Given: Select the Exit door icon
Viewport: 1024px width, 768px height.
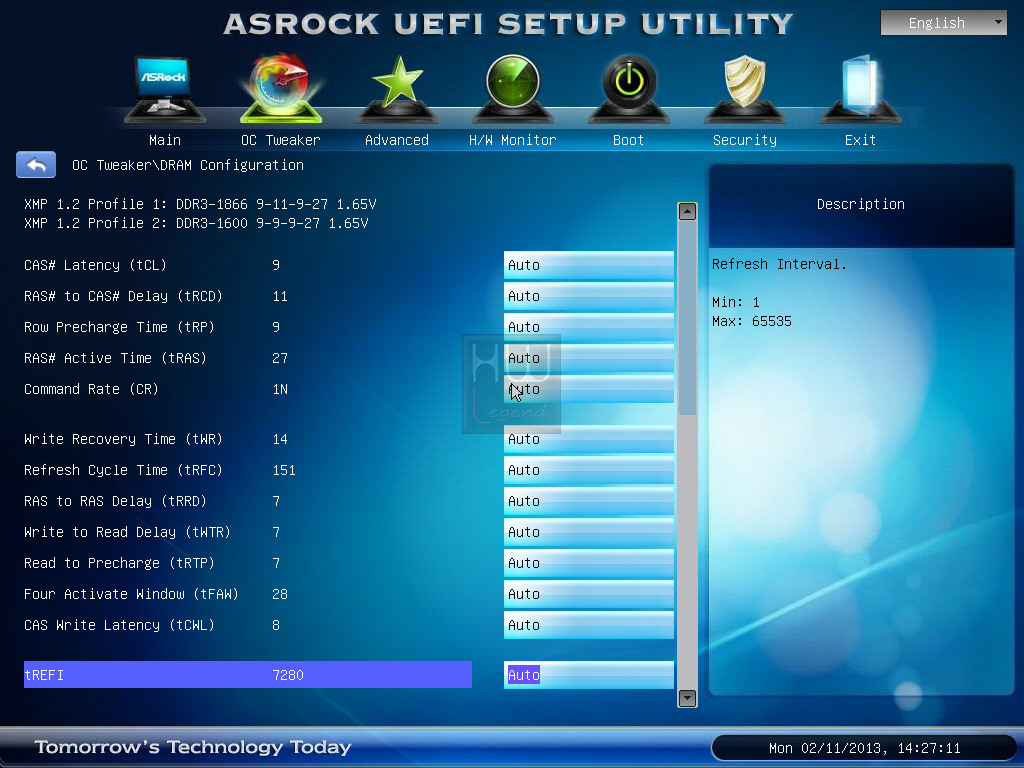Looking at the screenshot, I should [860, 89].
